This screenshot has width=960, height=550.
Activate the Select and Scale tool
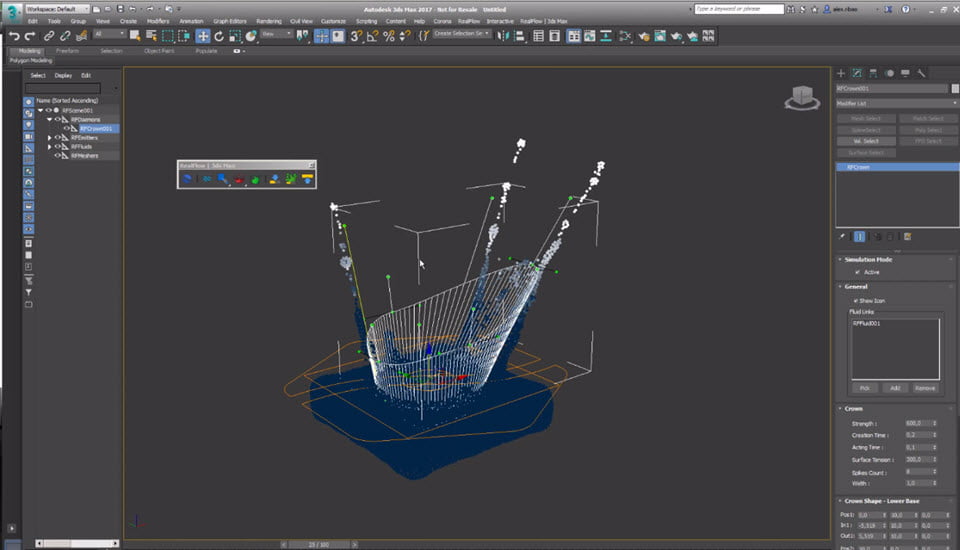click(x=234, y=36)
